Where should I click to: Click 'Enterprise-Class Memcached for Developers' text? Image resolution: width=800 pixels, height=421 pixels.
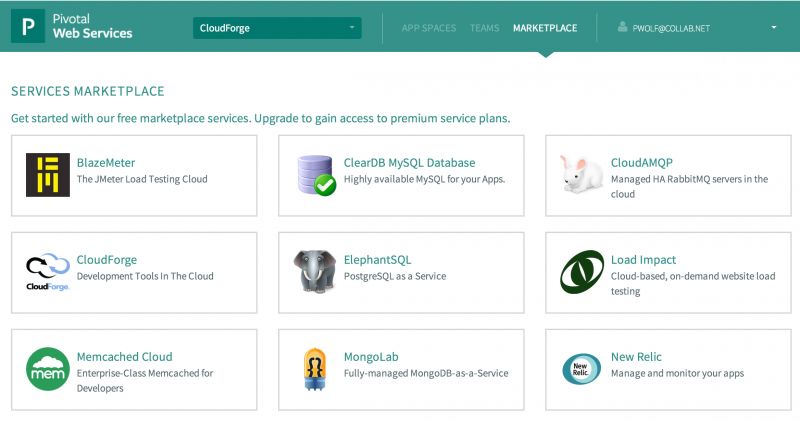click(145, 380)
